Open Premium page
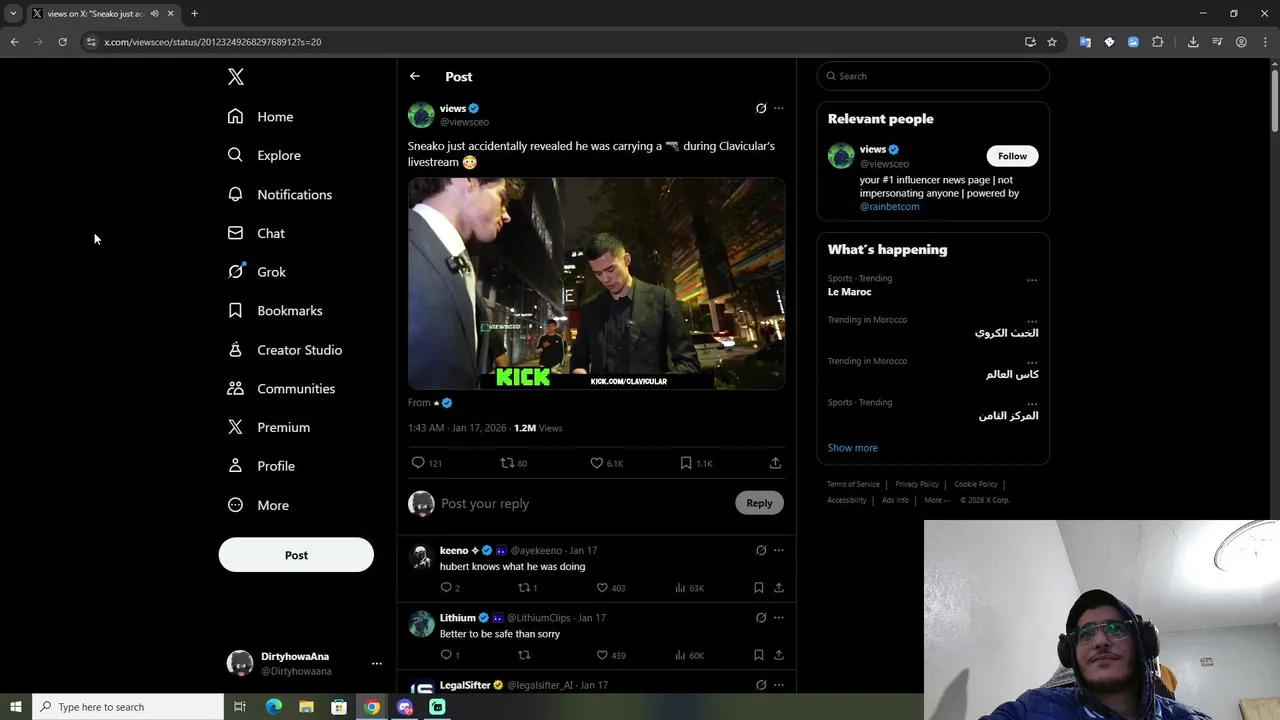This screenshot has height=720, width=1280. point(269,427)
